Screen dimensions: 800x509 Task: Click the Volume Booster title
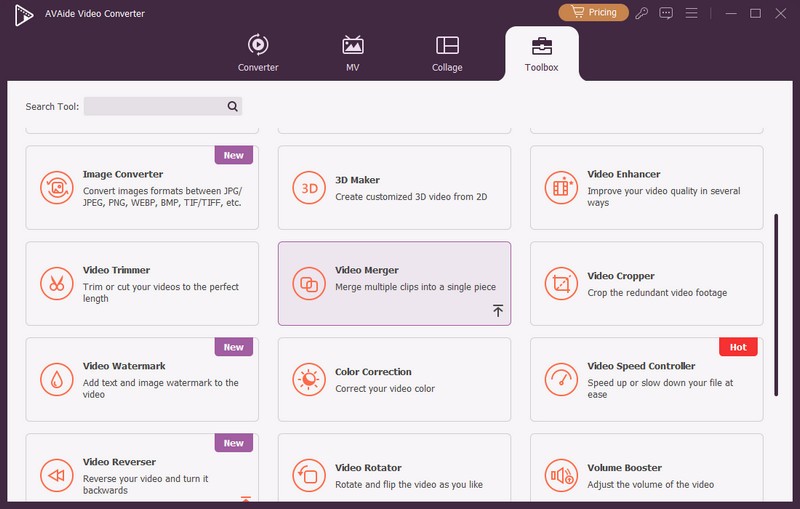click(x=624, y=467)
